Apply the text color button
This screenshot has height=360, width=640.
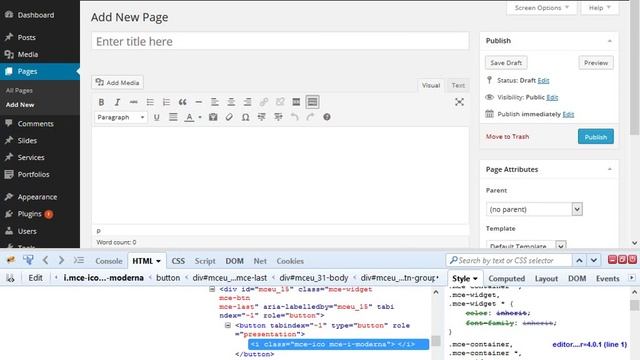[x=189, y=118]
